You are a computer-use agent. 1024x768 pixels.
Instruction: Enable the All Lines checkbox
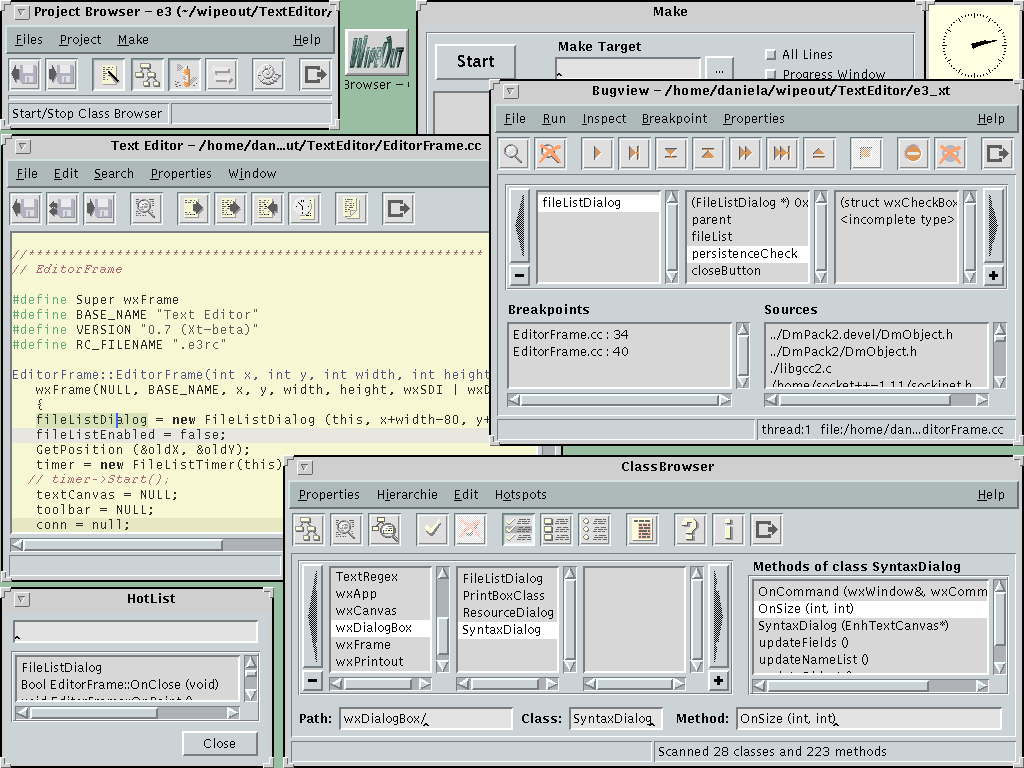(x=770, y=55)
